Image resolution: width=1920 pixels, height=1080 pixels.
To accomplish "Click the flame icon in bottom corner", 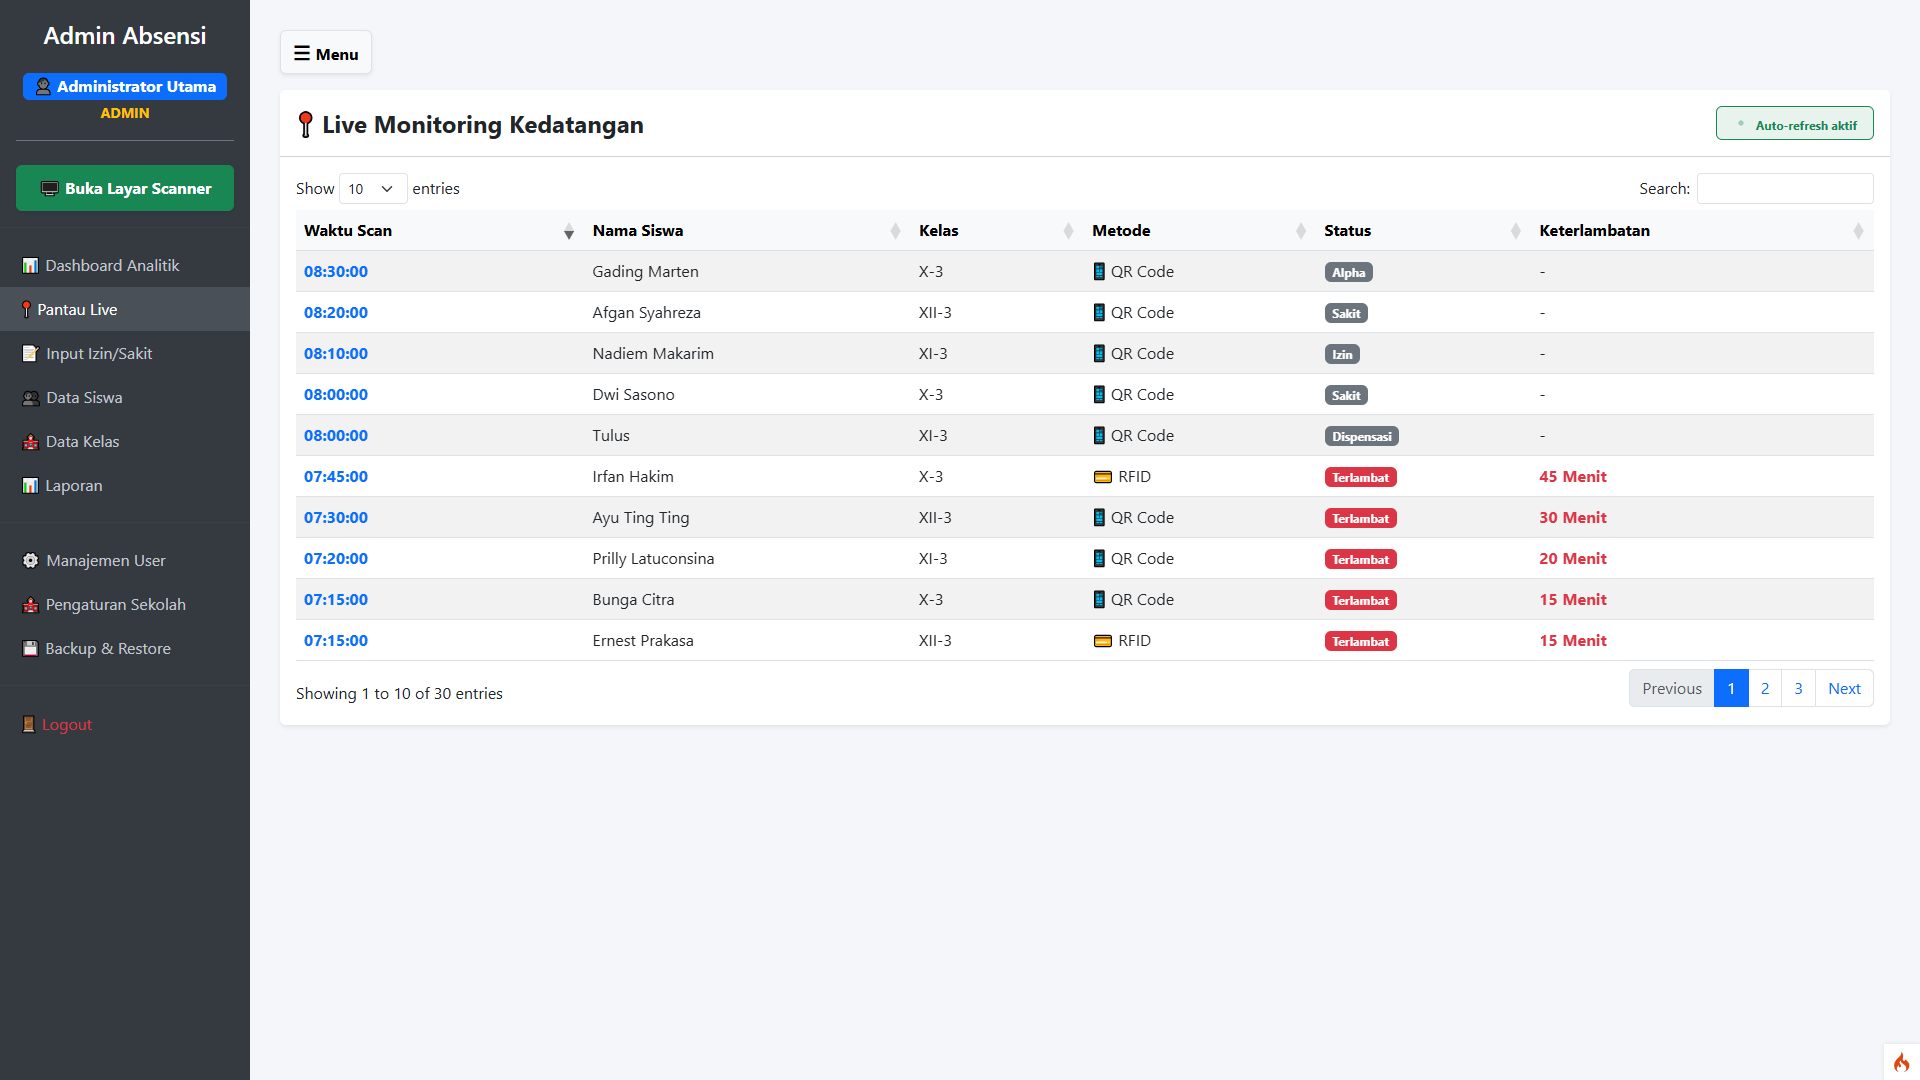I will pyautogui.click(x=1901, y=1062).
